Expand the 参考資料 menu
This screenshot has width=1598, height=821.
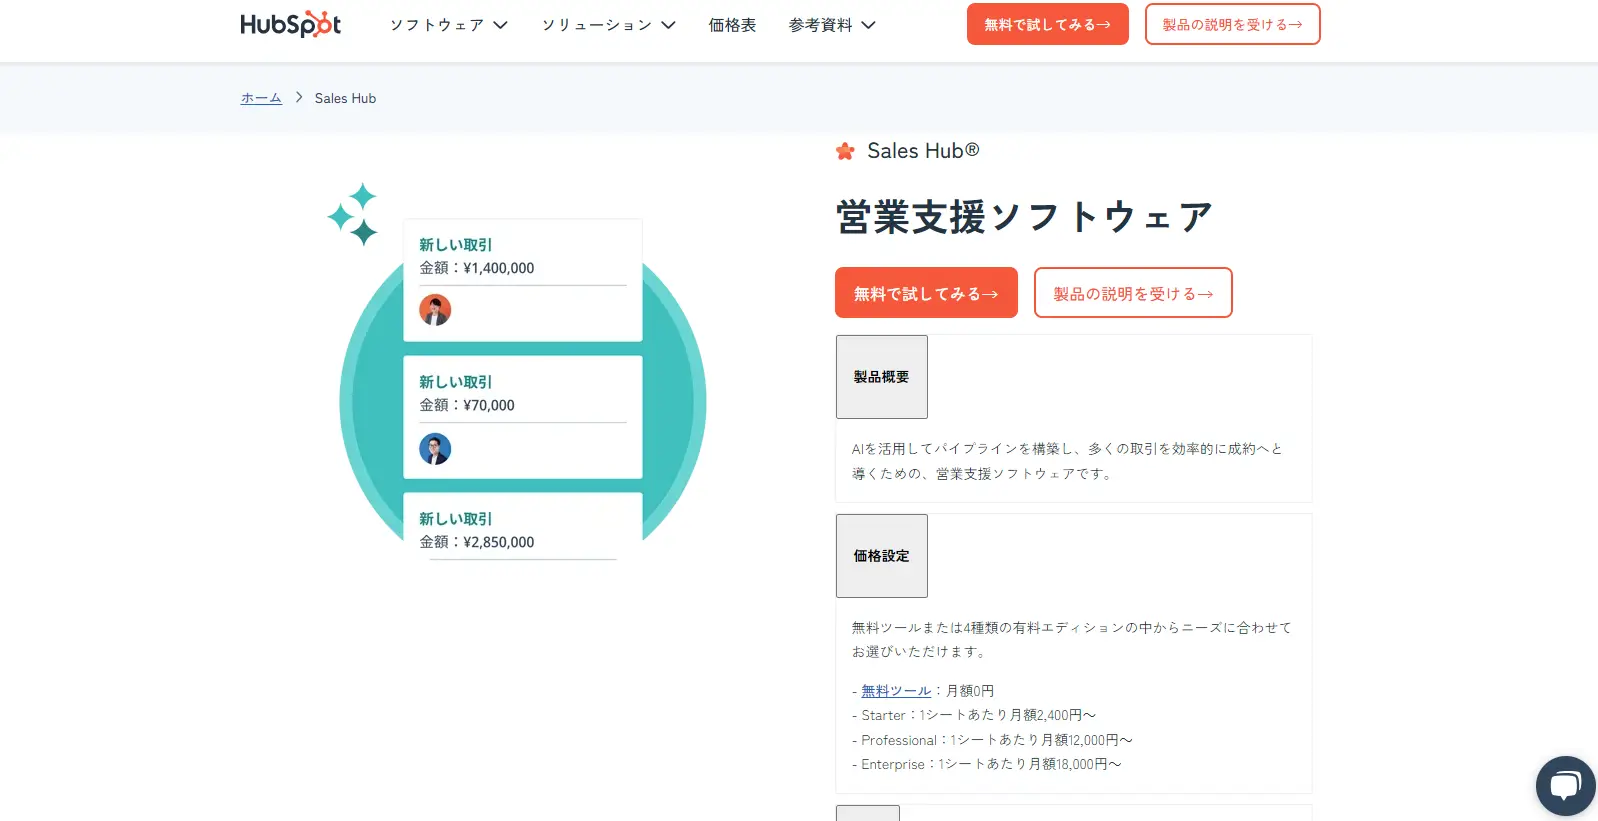(832, 25)
